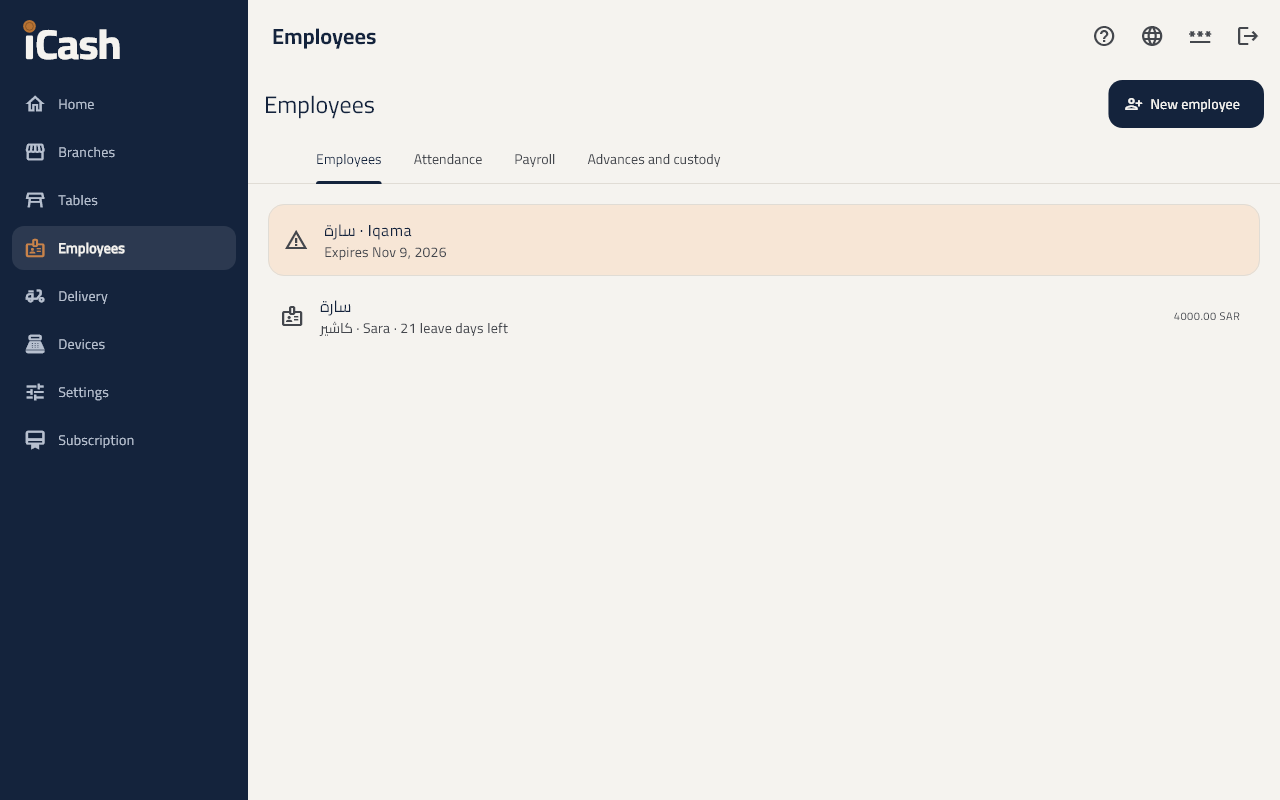The width and height of the screenshot is (1280, 800).
Task: Select the Employees label in the sidebar
Action: (x=91, y=248)
